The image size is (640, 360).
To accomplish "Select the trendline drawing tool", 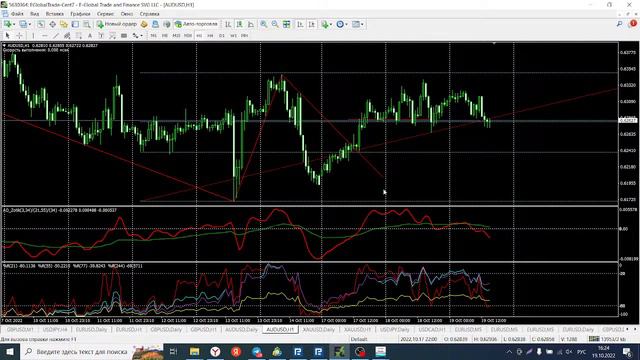I will click(56, 36).
